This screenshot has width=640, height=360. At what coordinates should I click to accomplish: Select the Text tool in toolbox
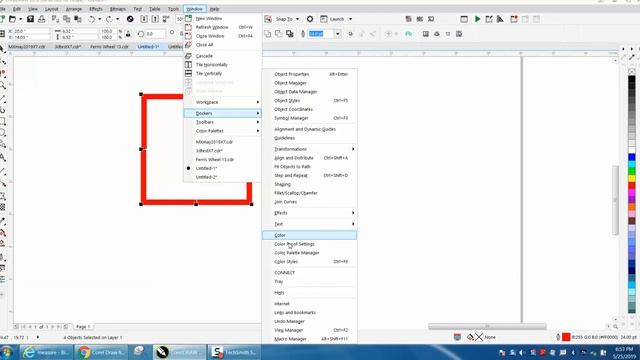[x=3, y=158]
